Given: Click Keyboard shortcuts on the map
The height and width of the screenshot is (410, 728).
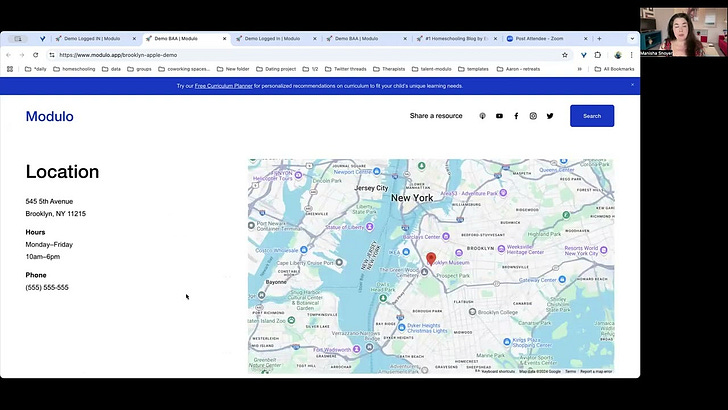Looking at the screenshot, I should coord(498,371).
